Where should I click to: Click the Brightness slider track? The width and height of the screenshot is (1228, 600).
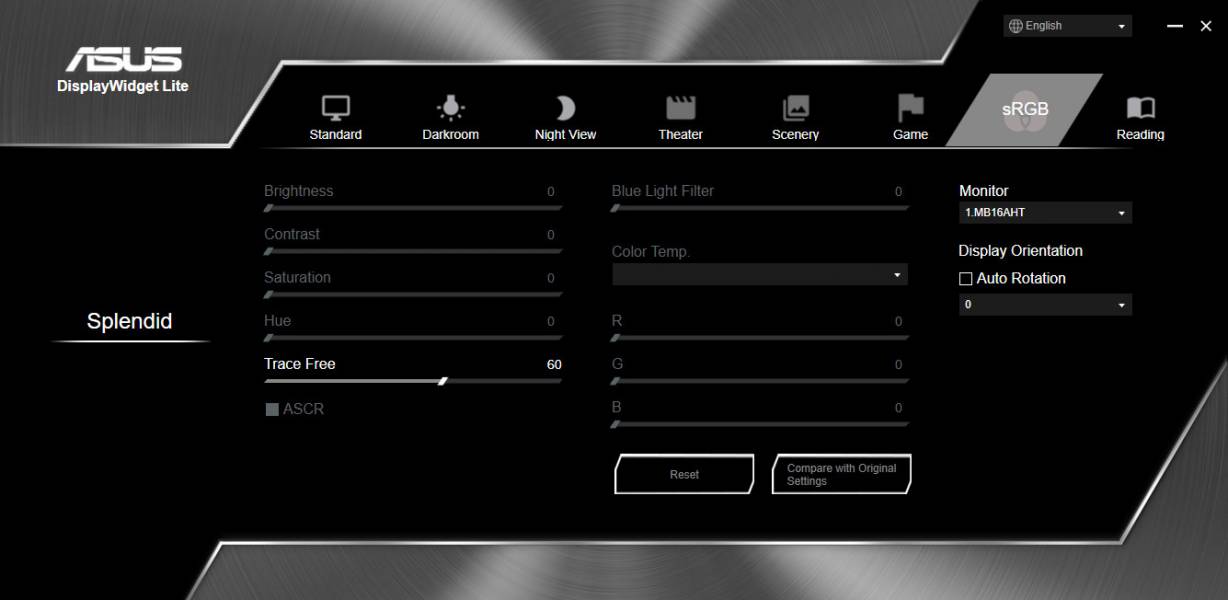point(413,208)
